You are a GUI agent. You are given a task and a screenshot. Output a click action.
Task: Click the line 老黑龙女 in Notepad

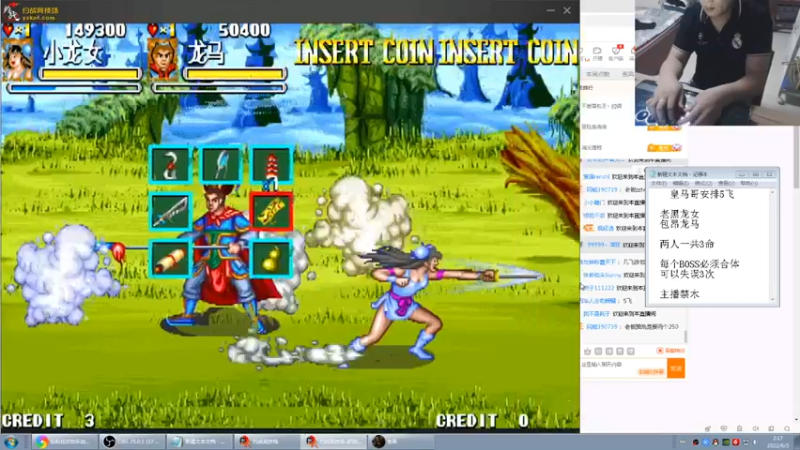point(679,214)
